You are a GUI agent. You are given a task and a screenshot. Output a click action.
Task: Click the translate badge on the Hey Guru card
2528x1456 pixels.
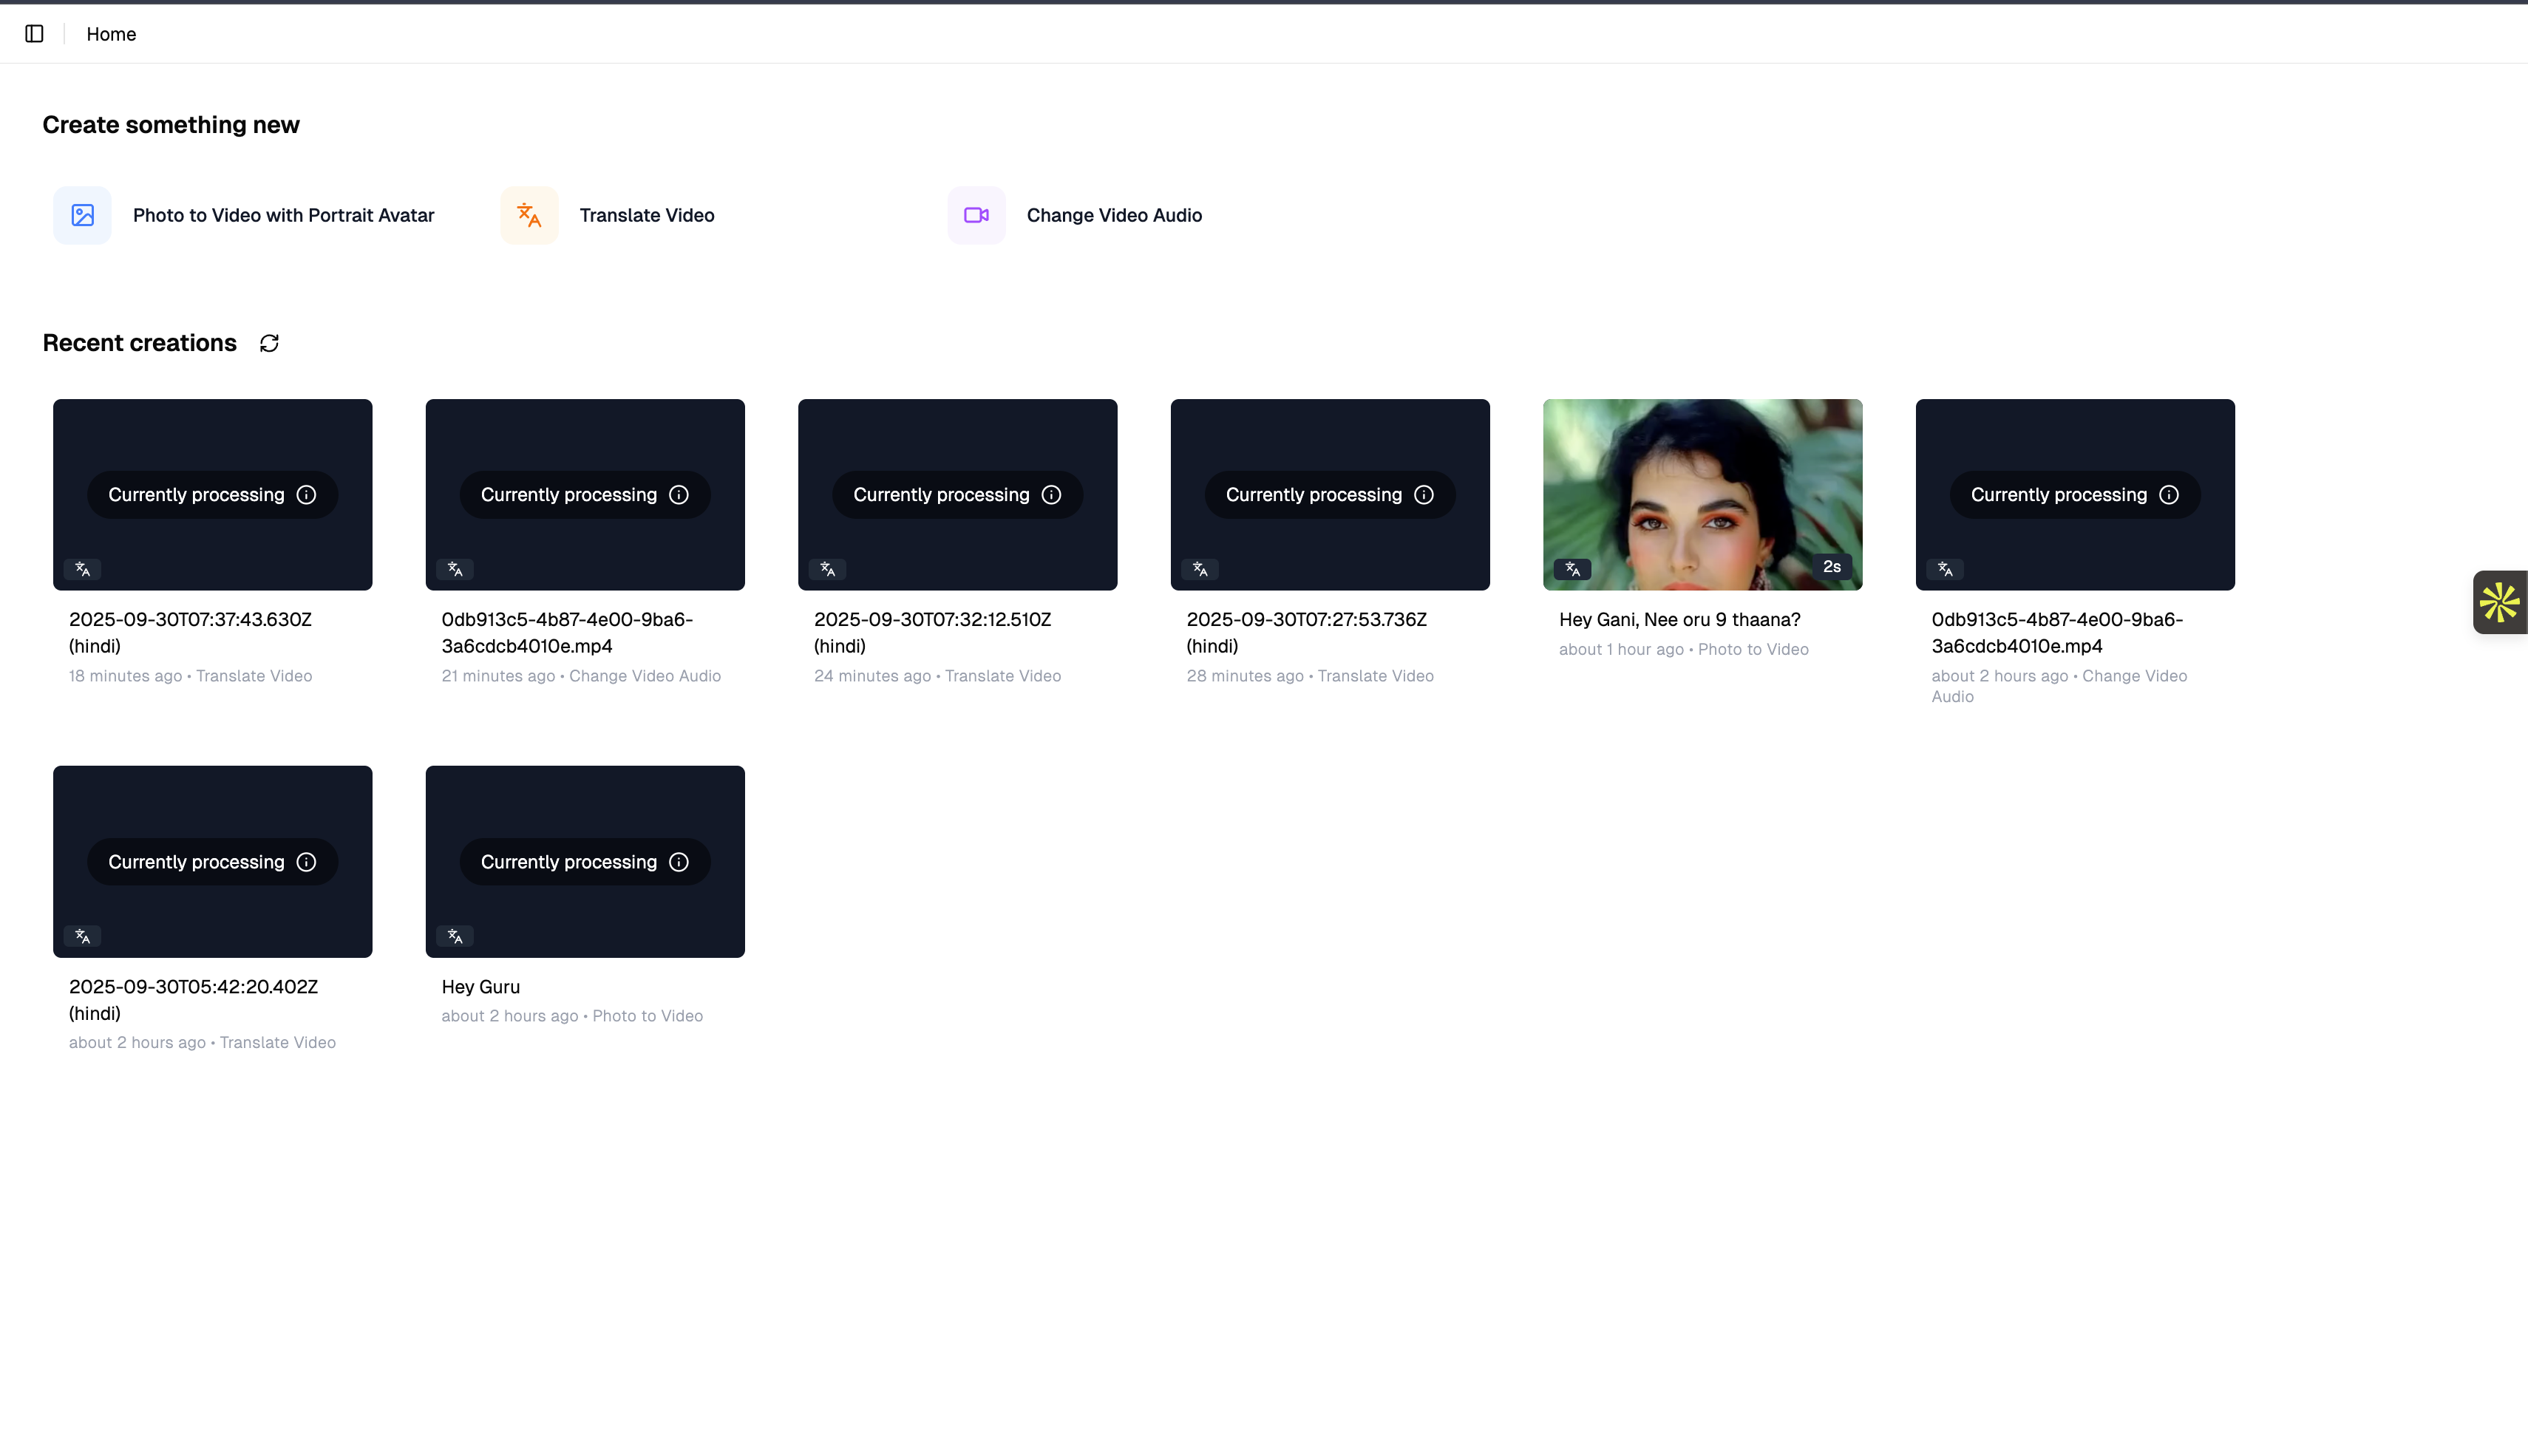(x=455, y=936)
